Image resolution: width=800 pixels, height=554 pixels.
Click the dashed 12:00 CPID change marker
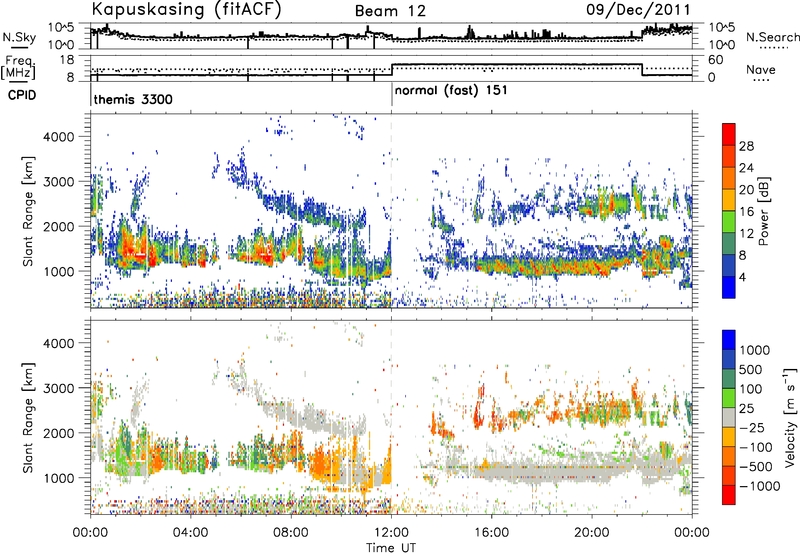click(391, 211)
